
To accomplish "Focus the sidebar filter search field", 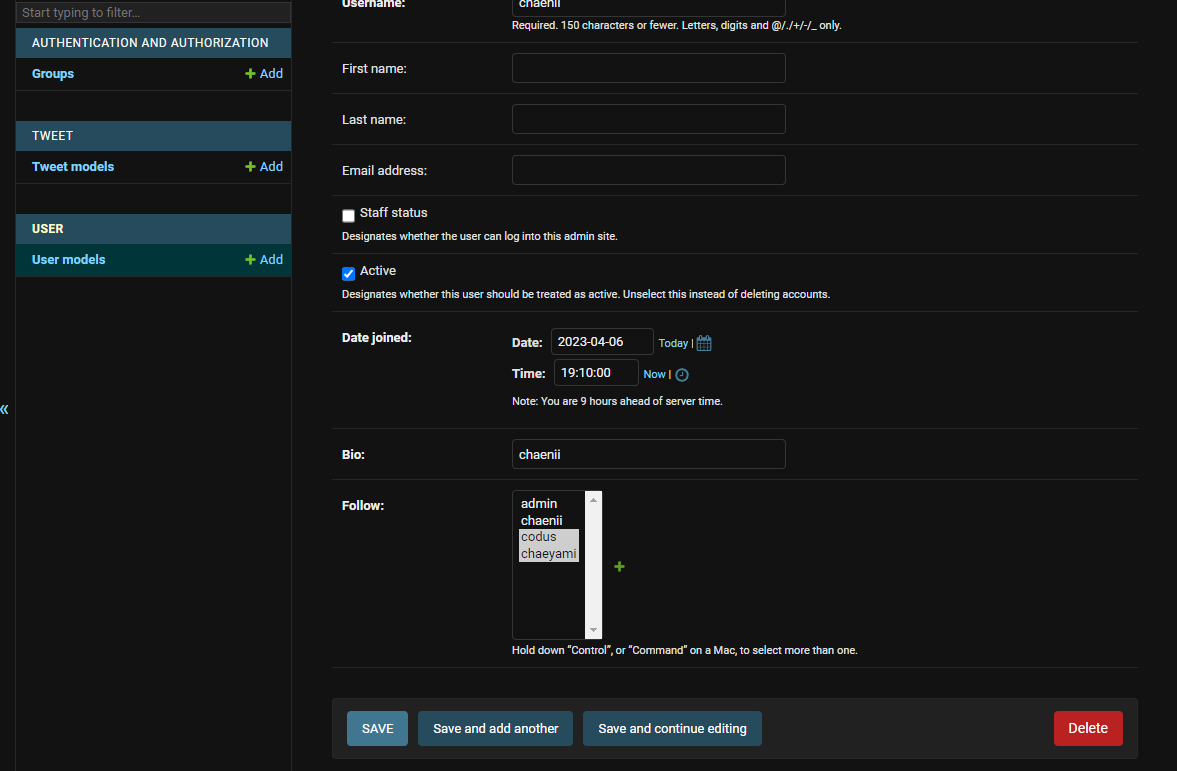I will click(153, 12).
